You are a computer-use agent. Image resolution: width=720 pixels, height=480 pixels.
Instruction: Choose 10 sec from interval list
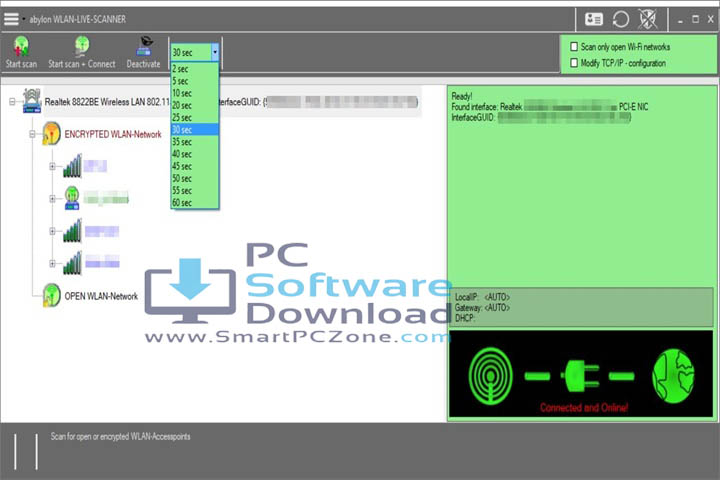click(195, 93)
